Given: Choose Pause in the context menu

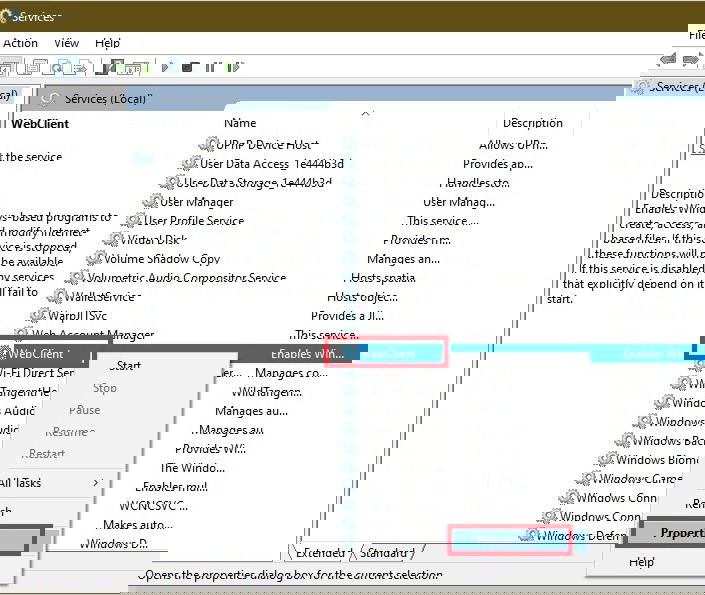Looking at the screenshot, I should click(x=85, y=410).
